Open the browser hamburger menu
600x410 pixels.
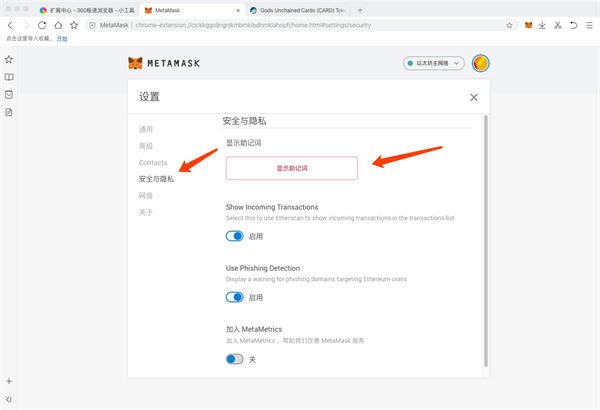(x=589, y=25)
